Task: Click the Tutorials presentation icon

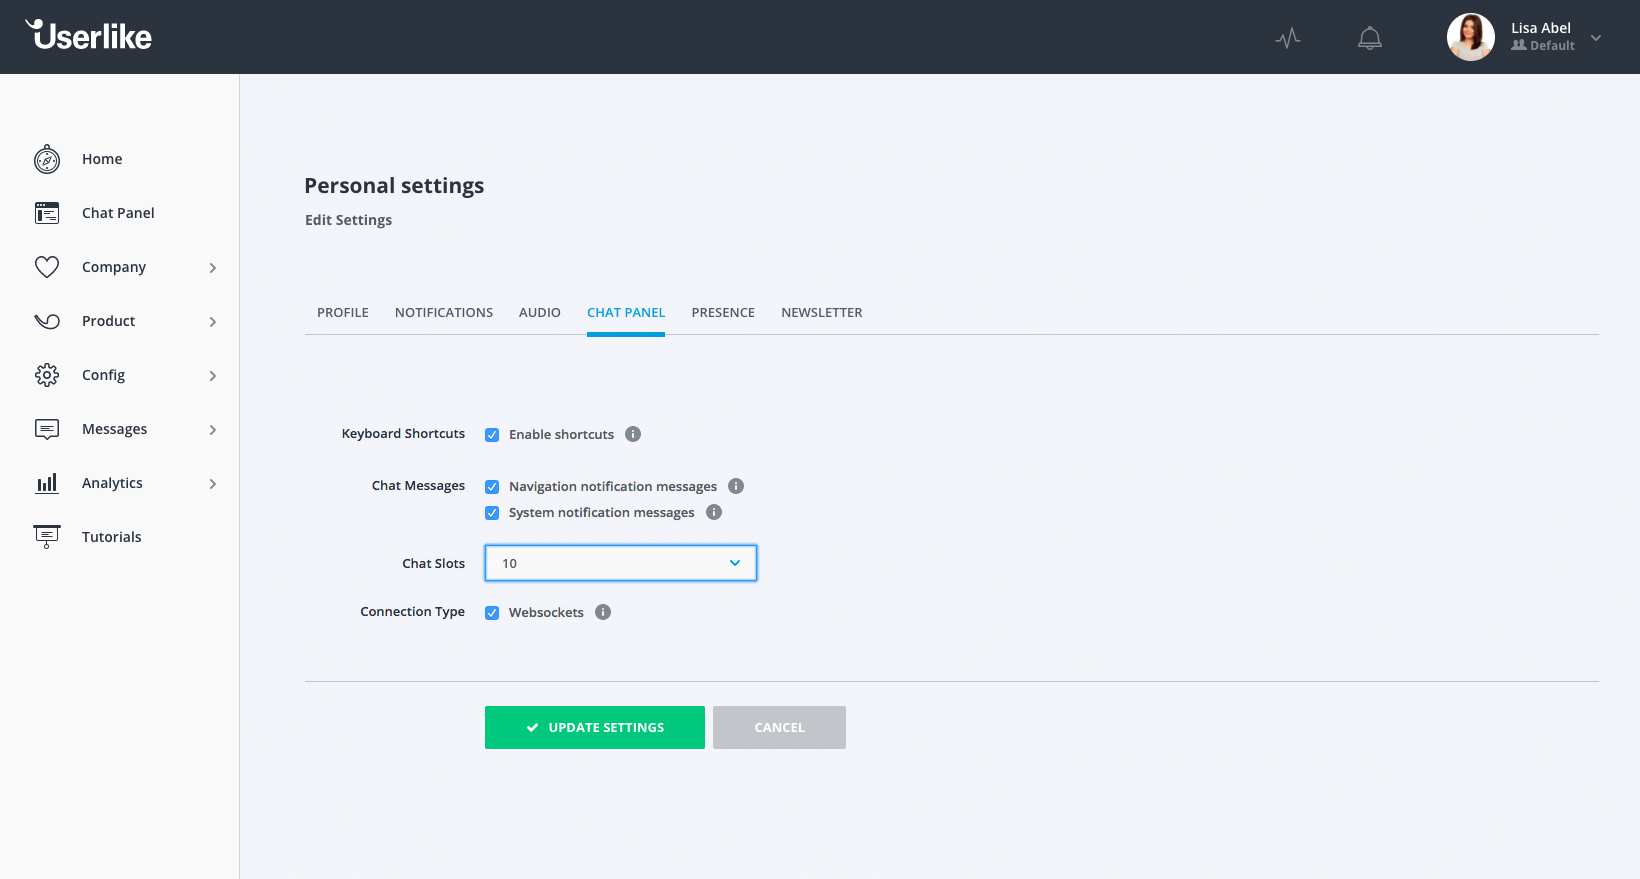Action: pos(47,537)
